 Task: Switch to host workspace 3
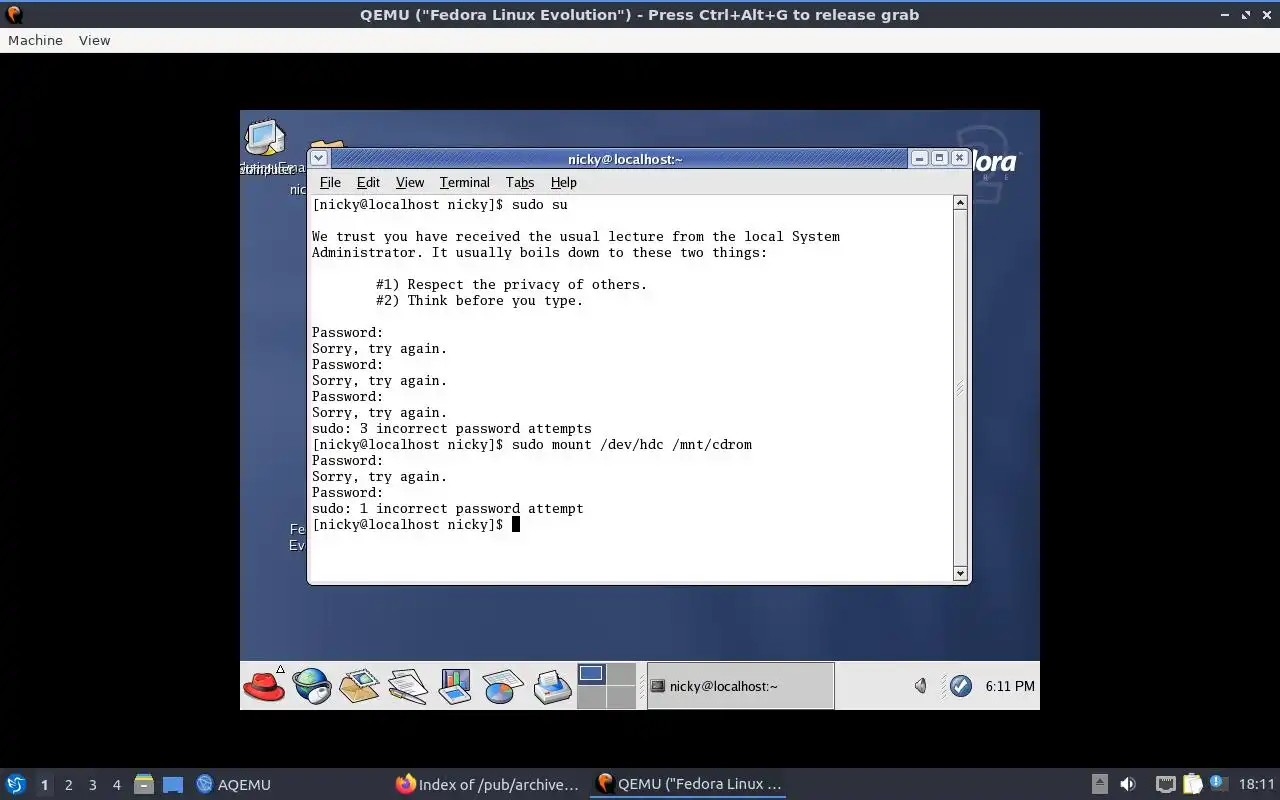pos(93,784)
